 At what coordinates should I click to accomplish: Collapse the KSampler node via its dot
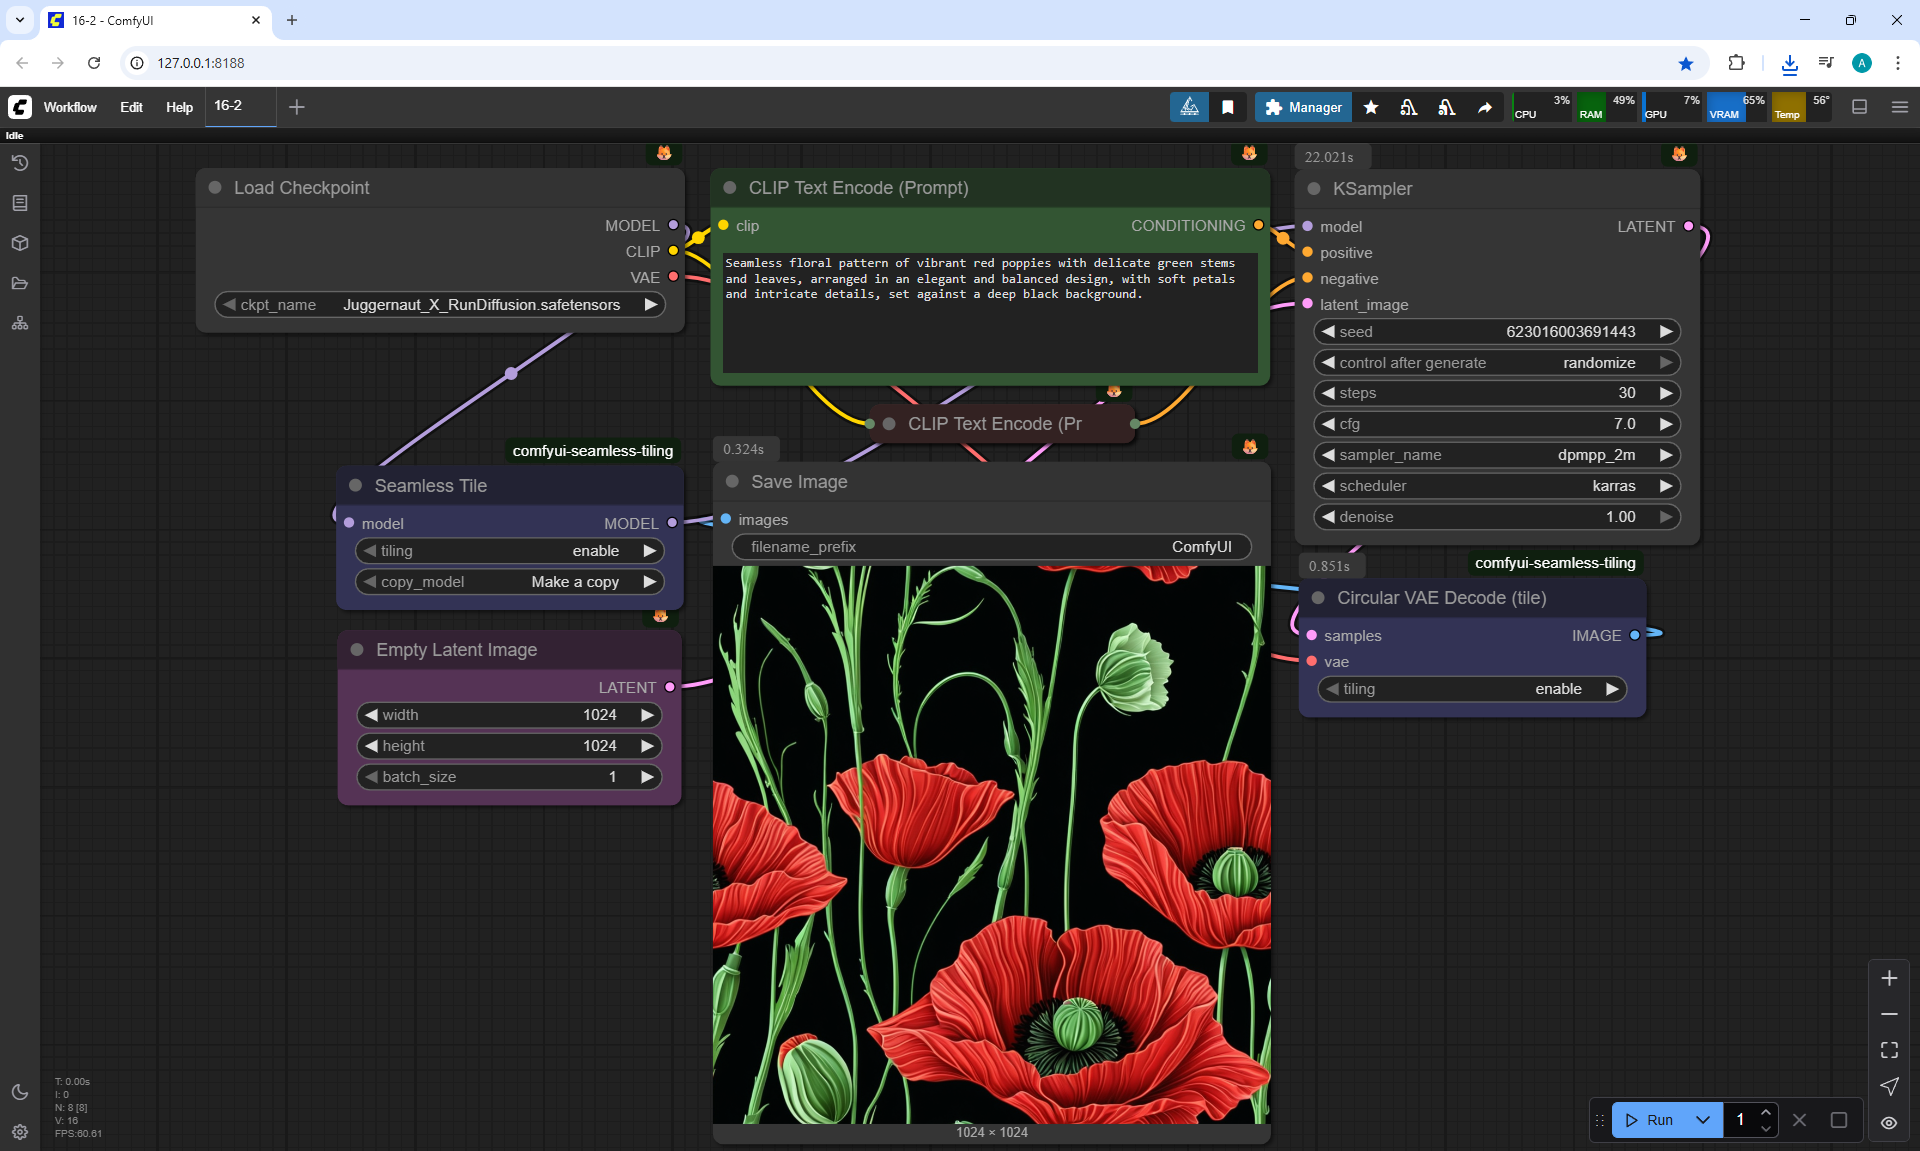[x=1314, y=189]
